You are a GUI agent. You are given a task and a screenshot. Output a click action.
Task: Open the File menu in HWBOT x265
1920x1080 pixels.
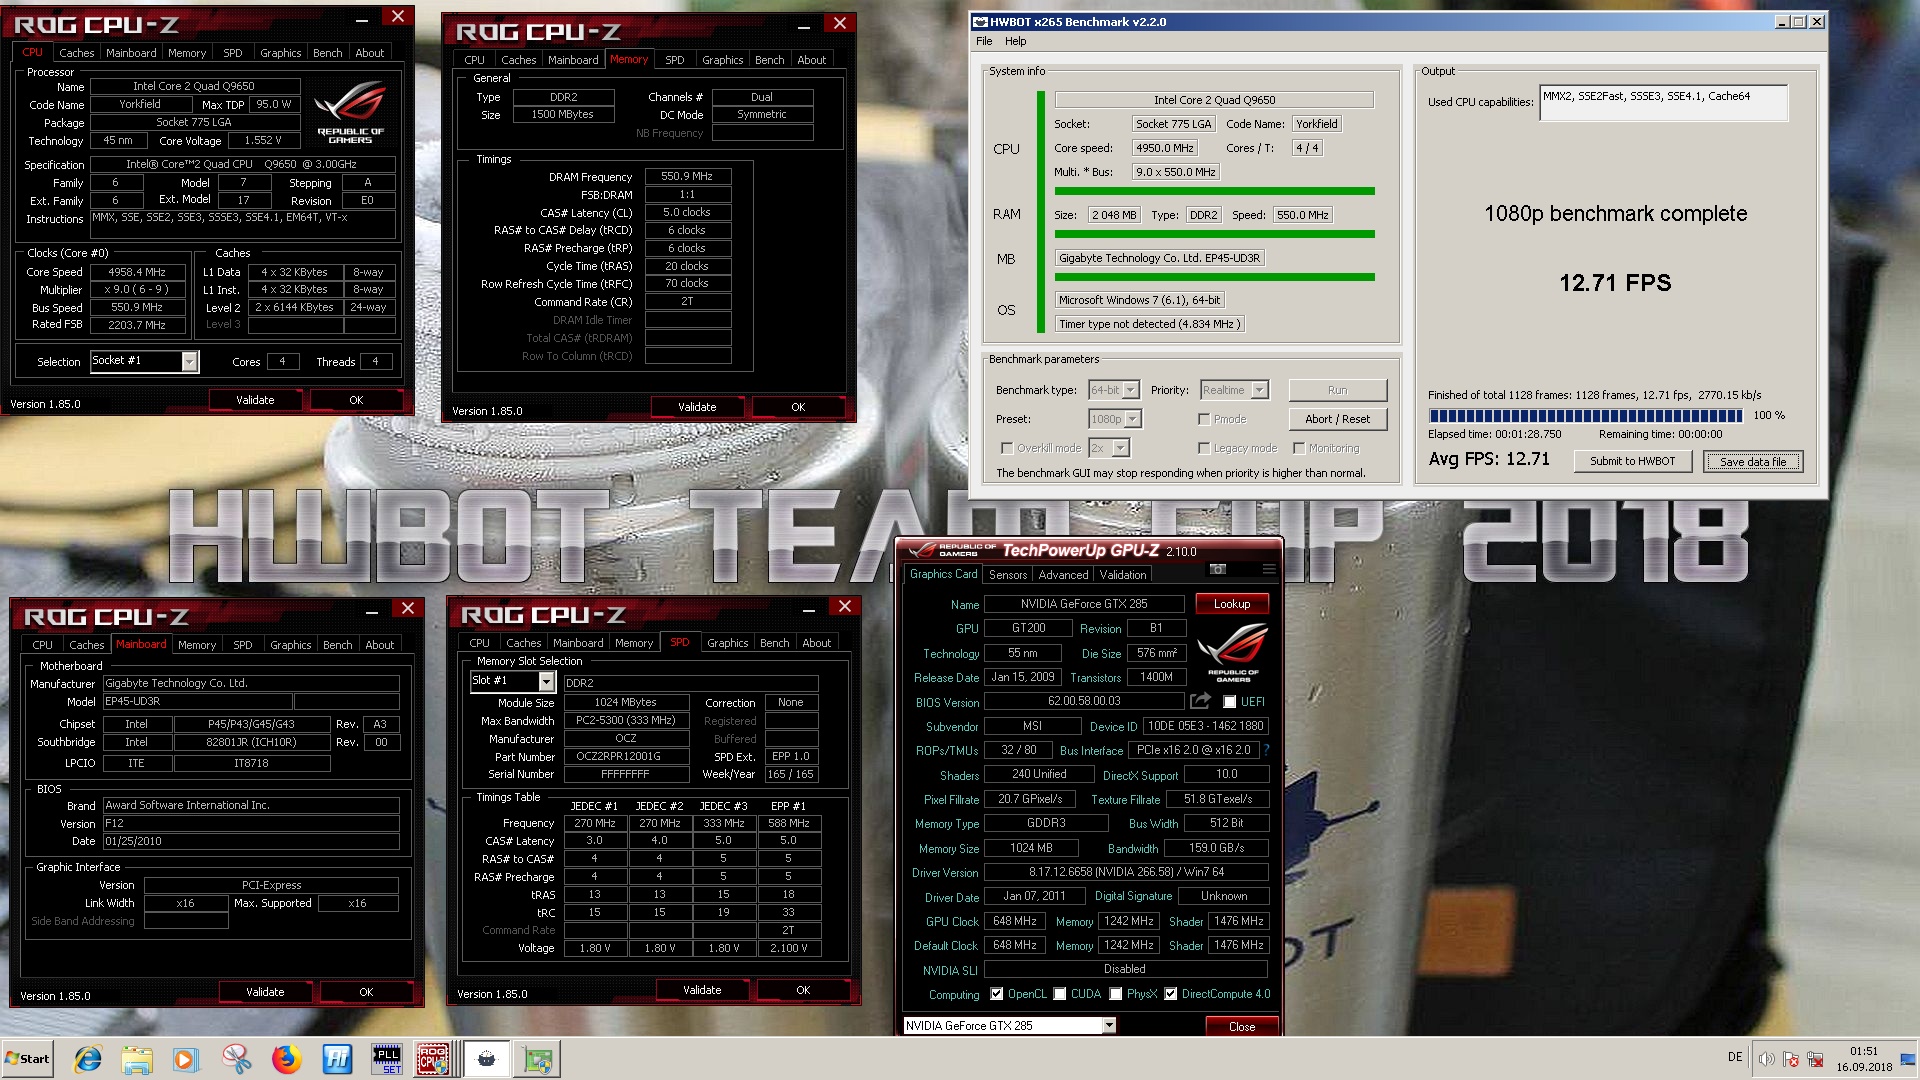click(984, 41)
